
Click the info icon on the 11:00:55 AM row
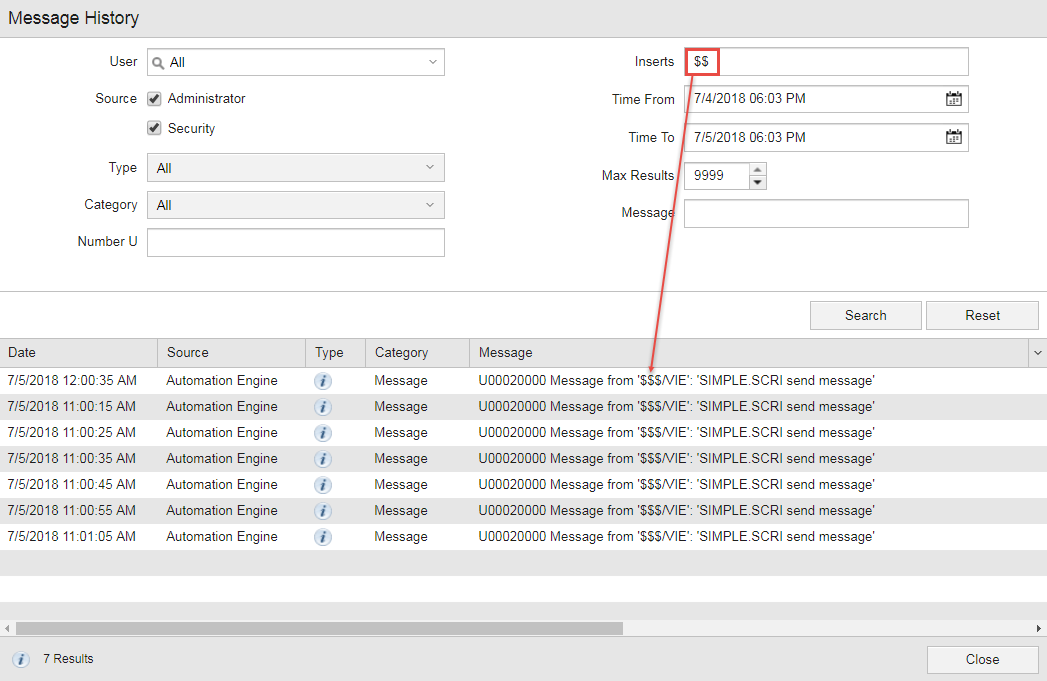click(322, 510)
